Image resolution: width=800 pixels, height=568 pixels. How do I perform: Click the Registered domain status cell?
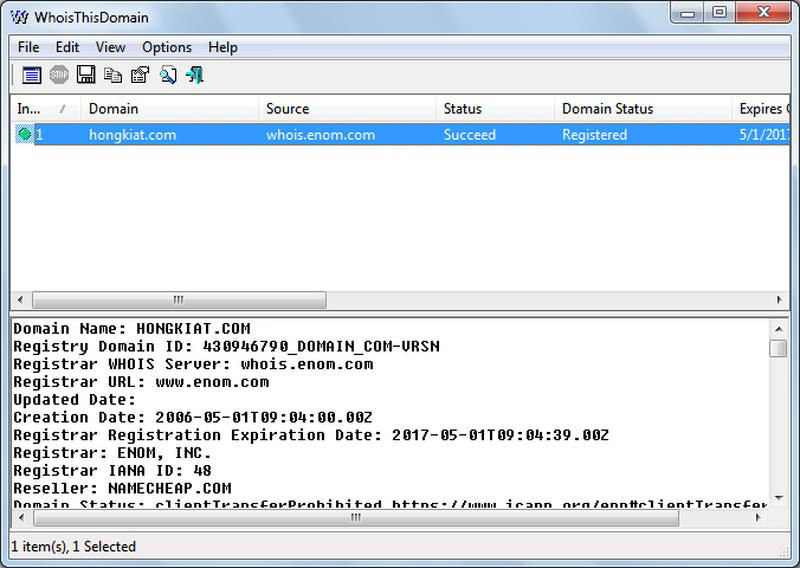594,135
